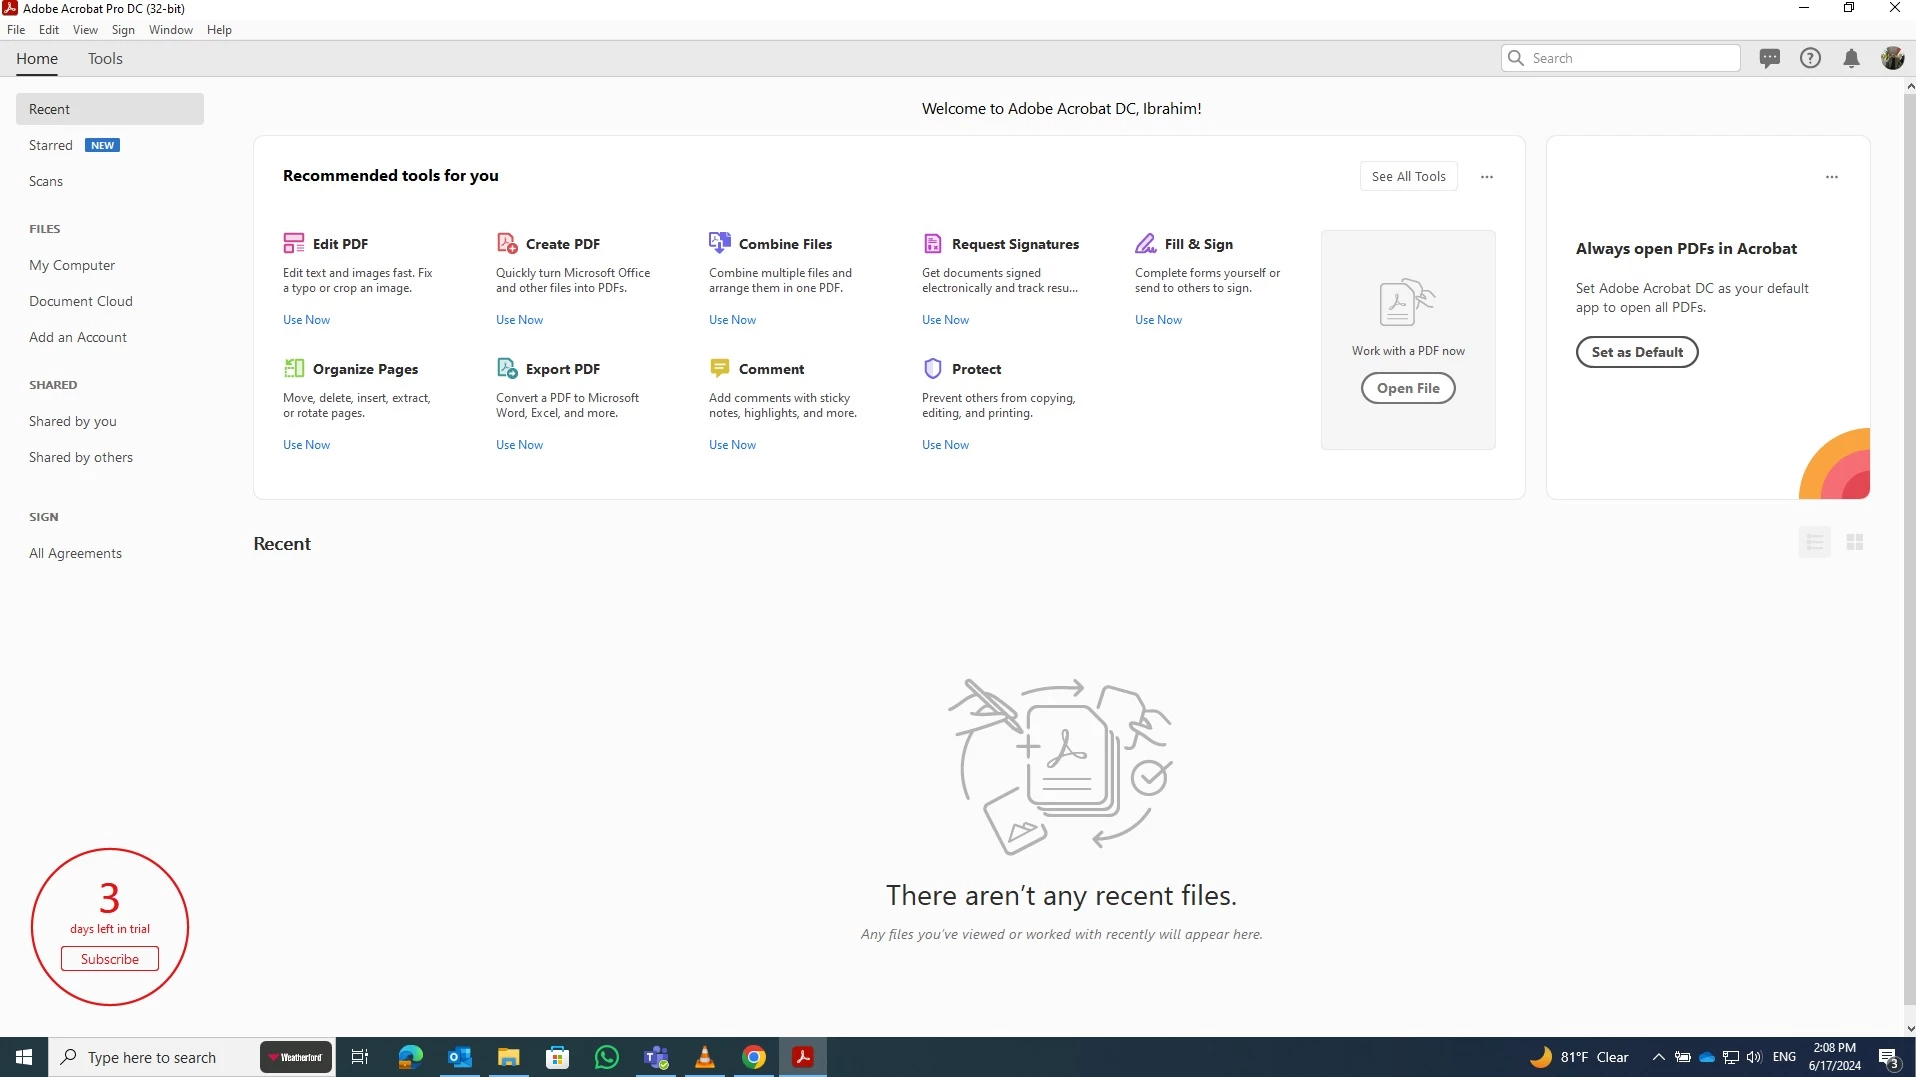The width and height of the screenshot is (1916, 1077).
Task: Open more options on the default-app card
Action: [1832, 177]
